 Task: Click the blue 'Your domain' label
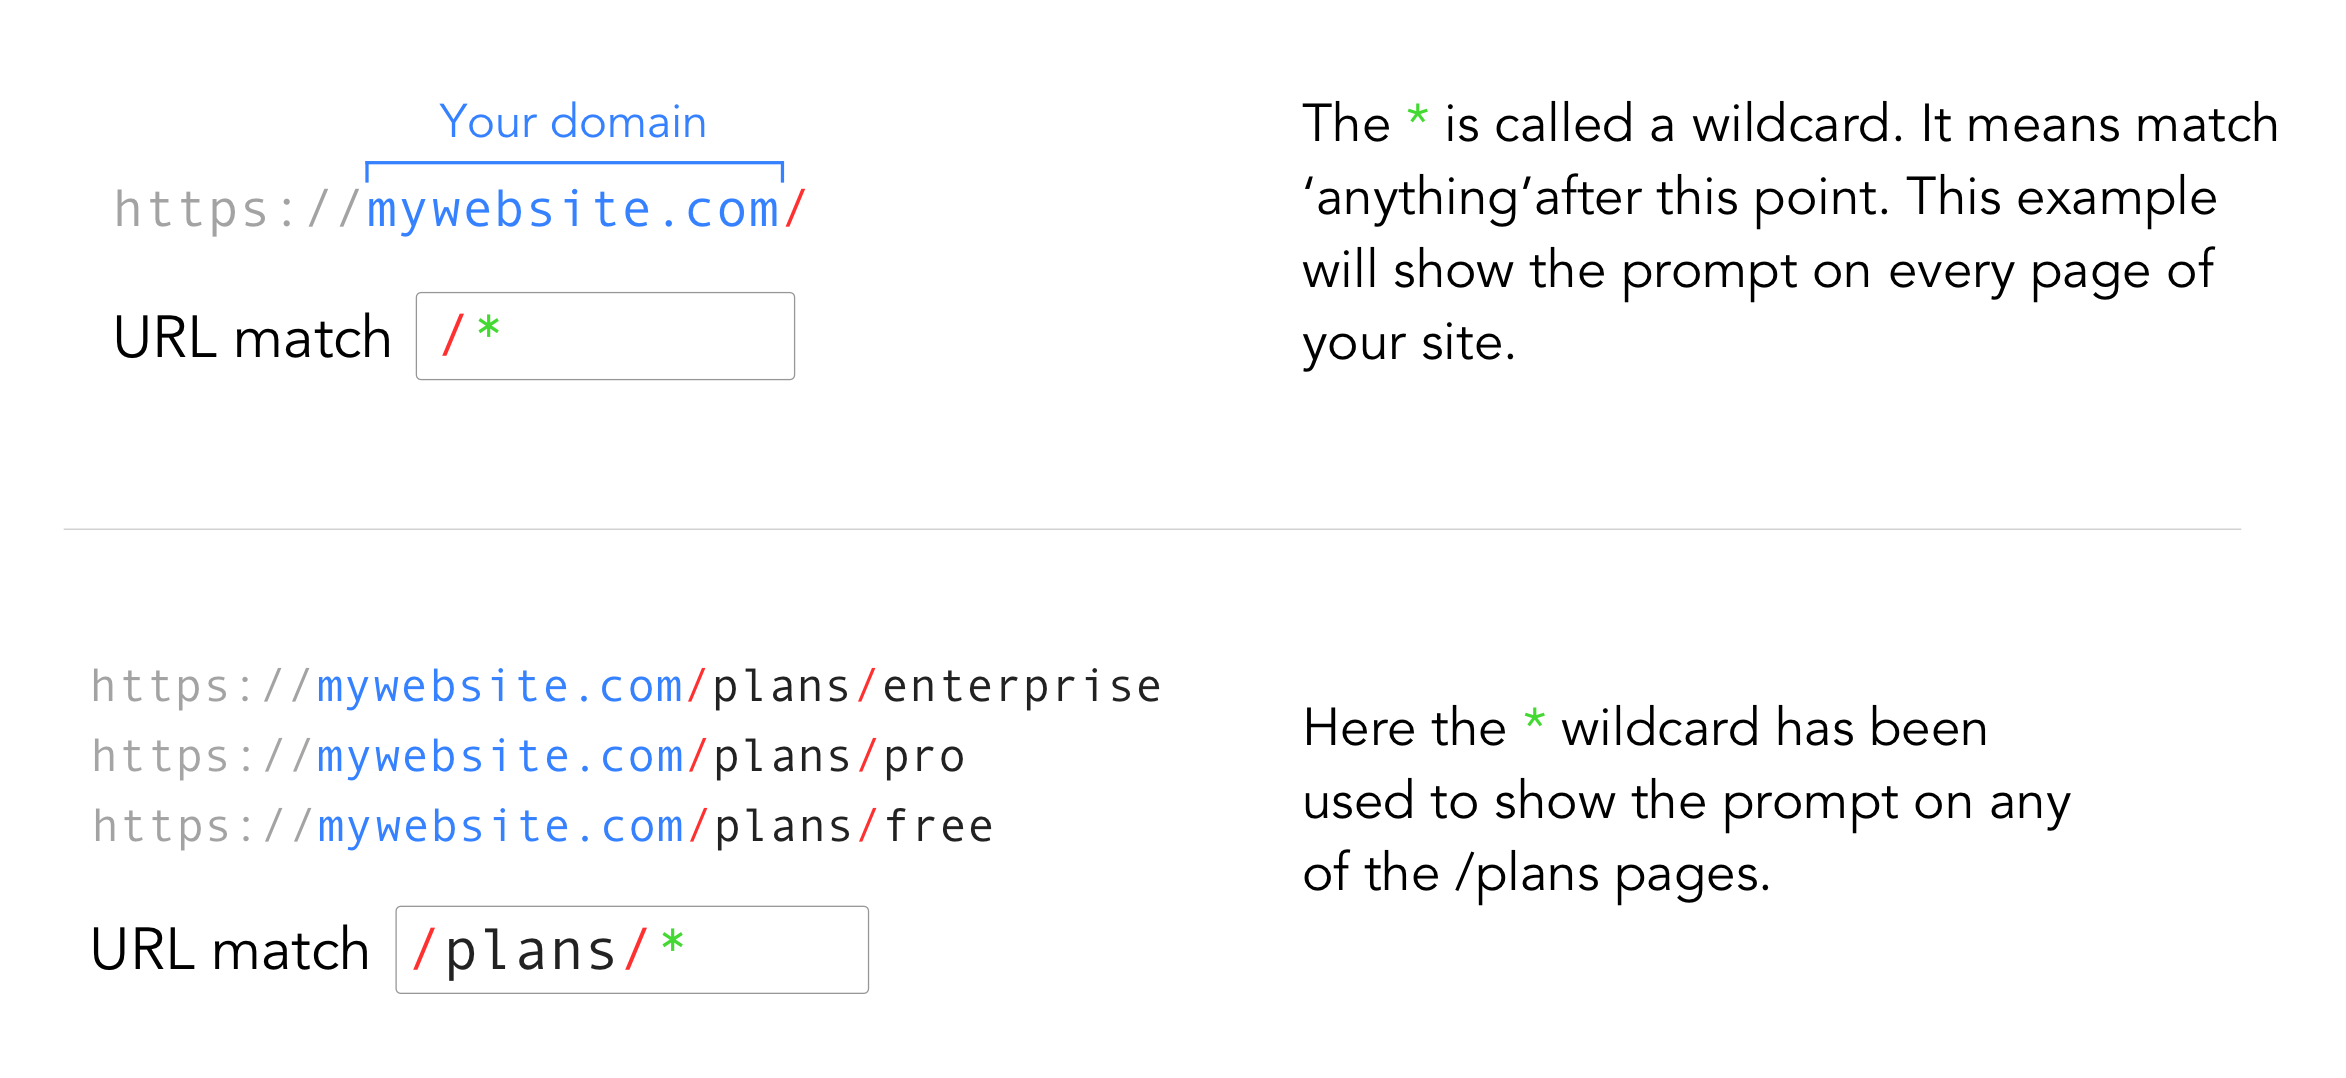tap(573, 122)
